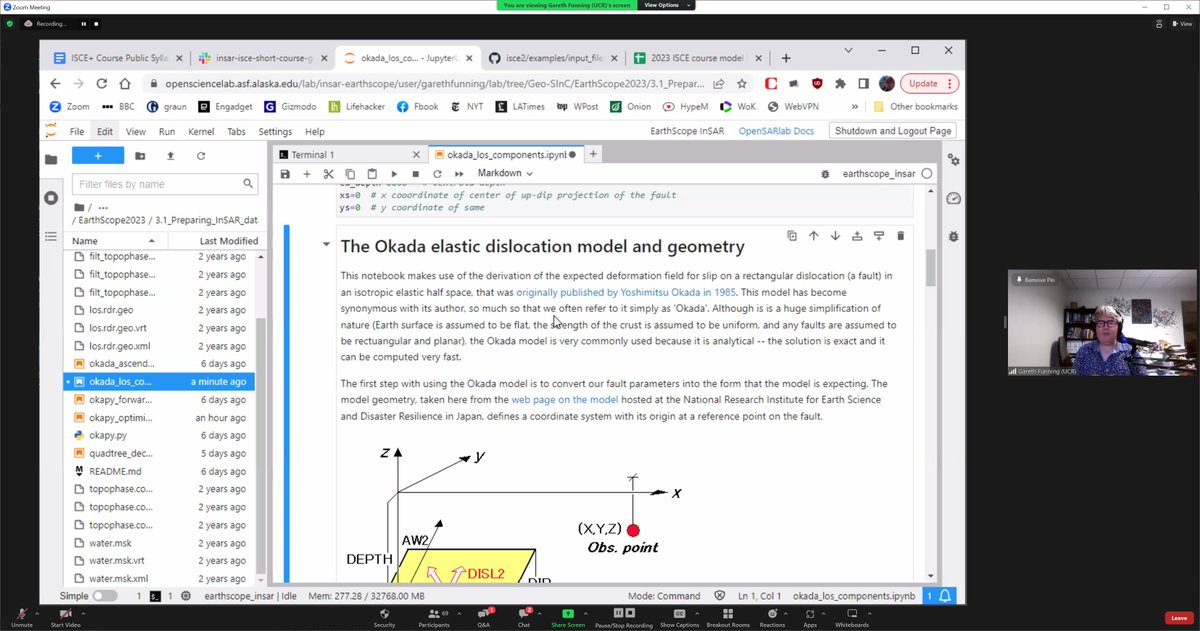Focus the Filter files by name field
Viewport: 1200px width, 631px height.
coord(165,184)
